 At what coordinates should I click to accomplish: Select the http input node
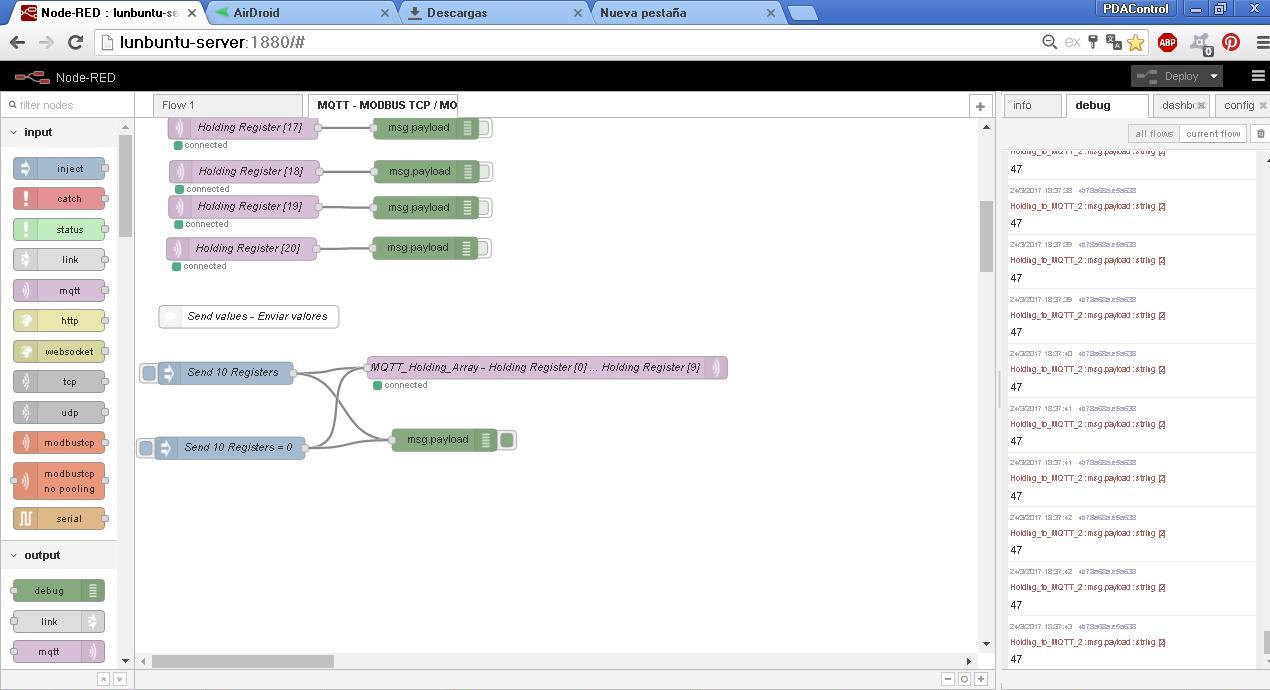coord(59,321)
